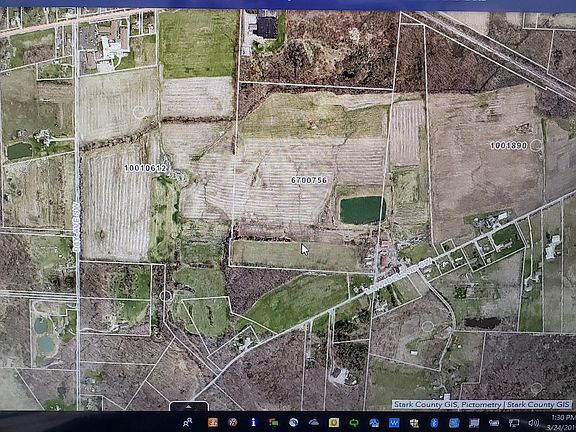Open the blue square tray icon right of Bluetooth
This screenshot has height=432, width=576.
pos(454,422)
